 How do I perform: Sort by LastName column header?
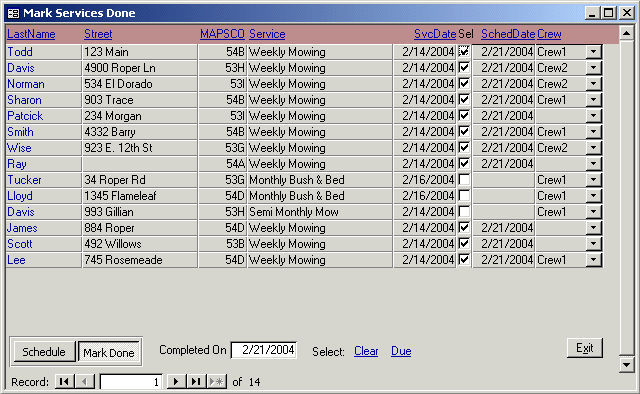(x=31, y=34)
